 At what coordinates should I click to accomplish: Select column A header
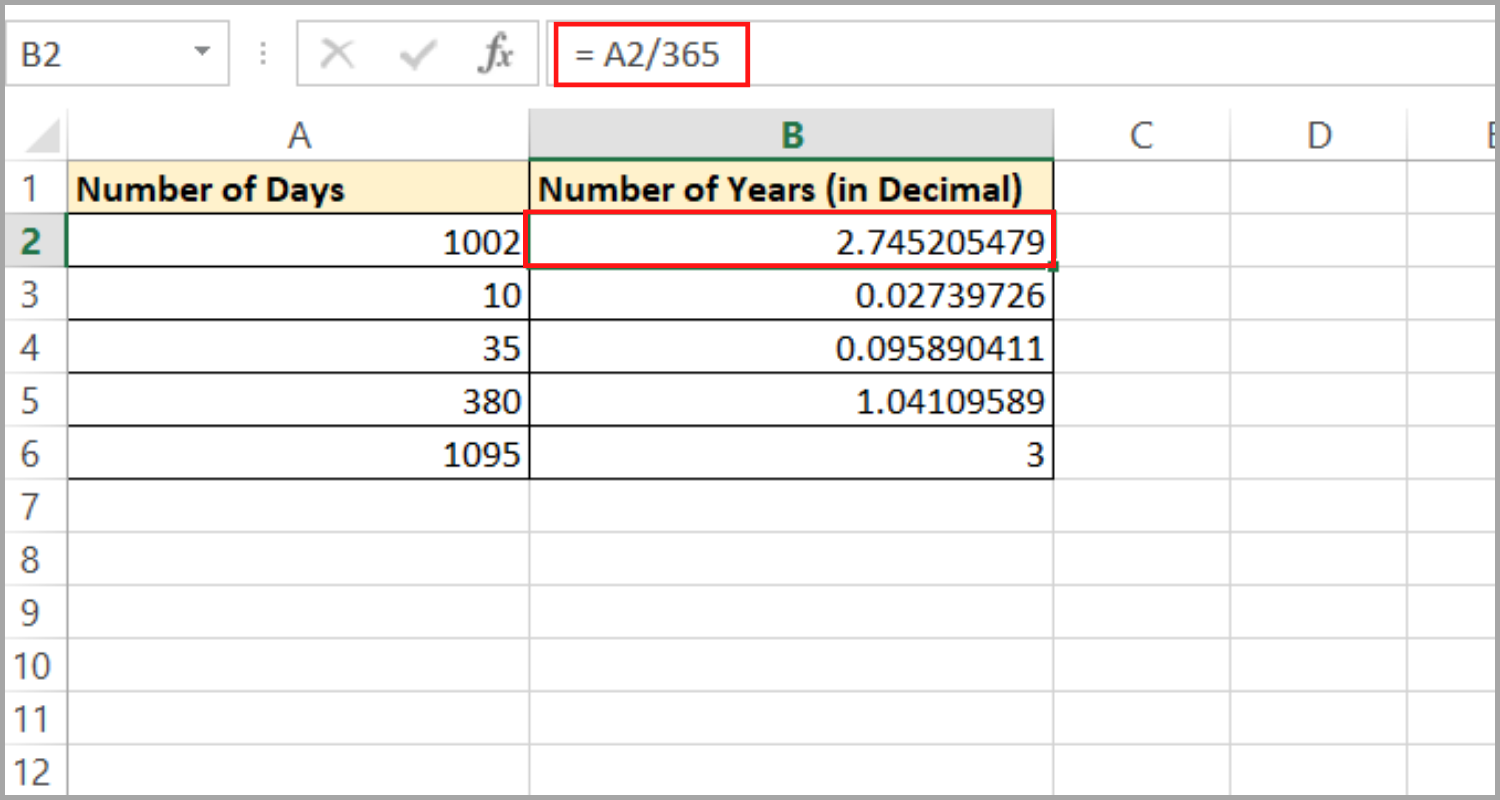pyautogui.click(x=298, y=135)
